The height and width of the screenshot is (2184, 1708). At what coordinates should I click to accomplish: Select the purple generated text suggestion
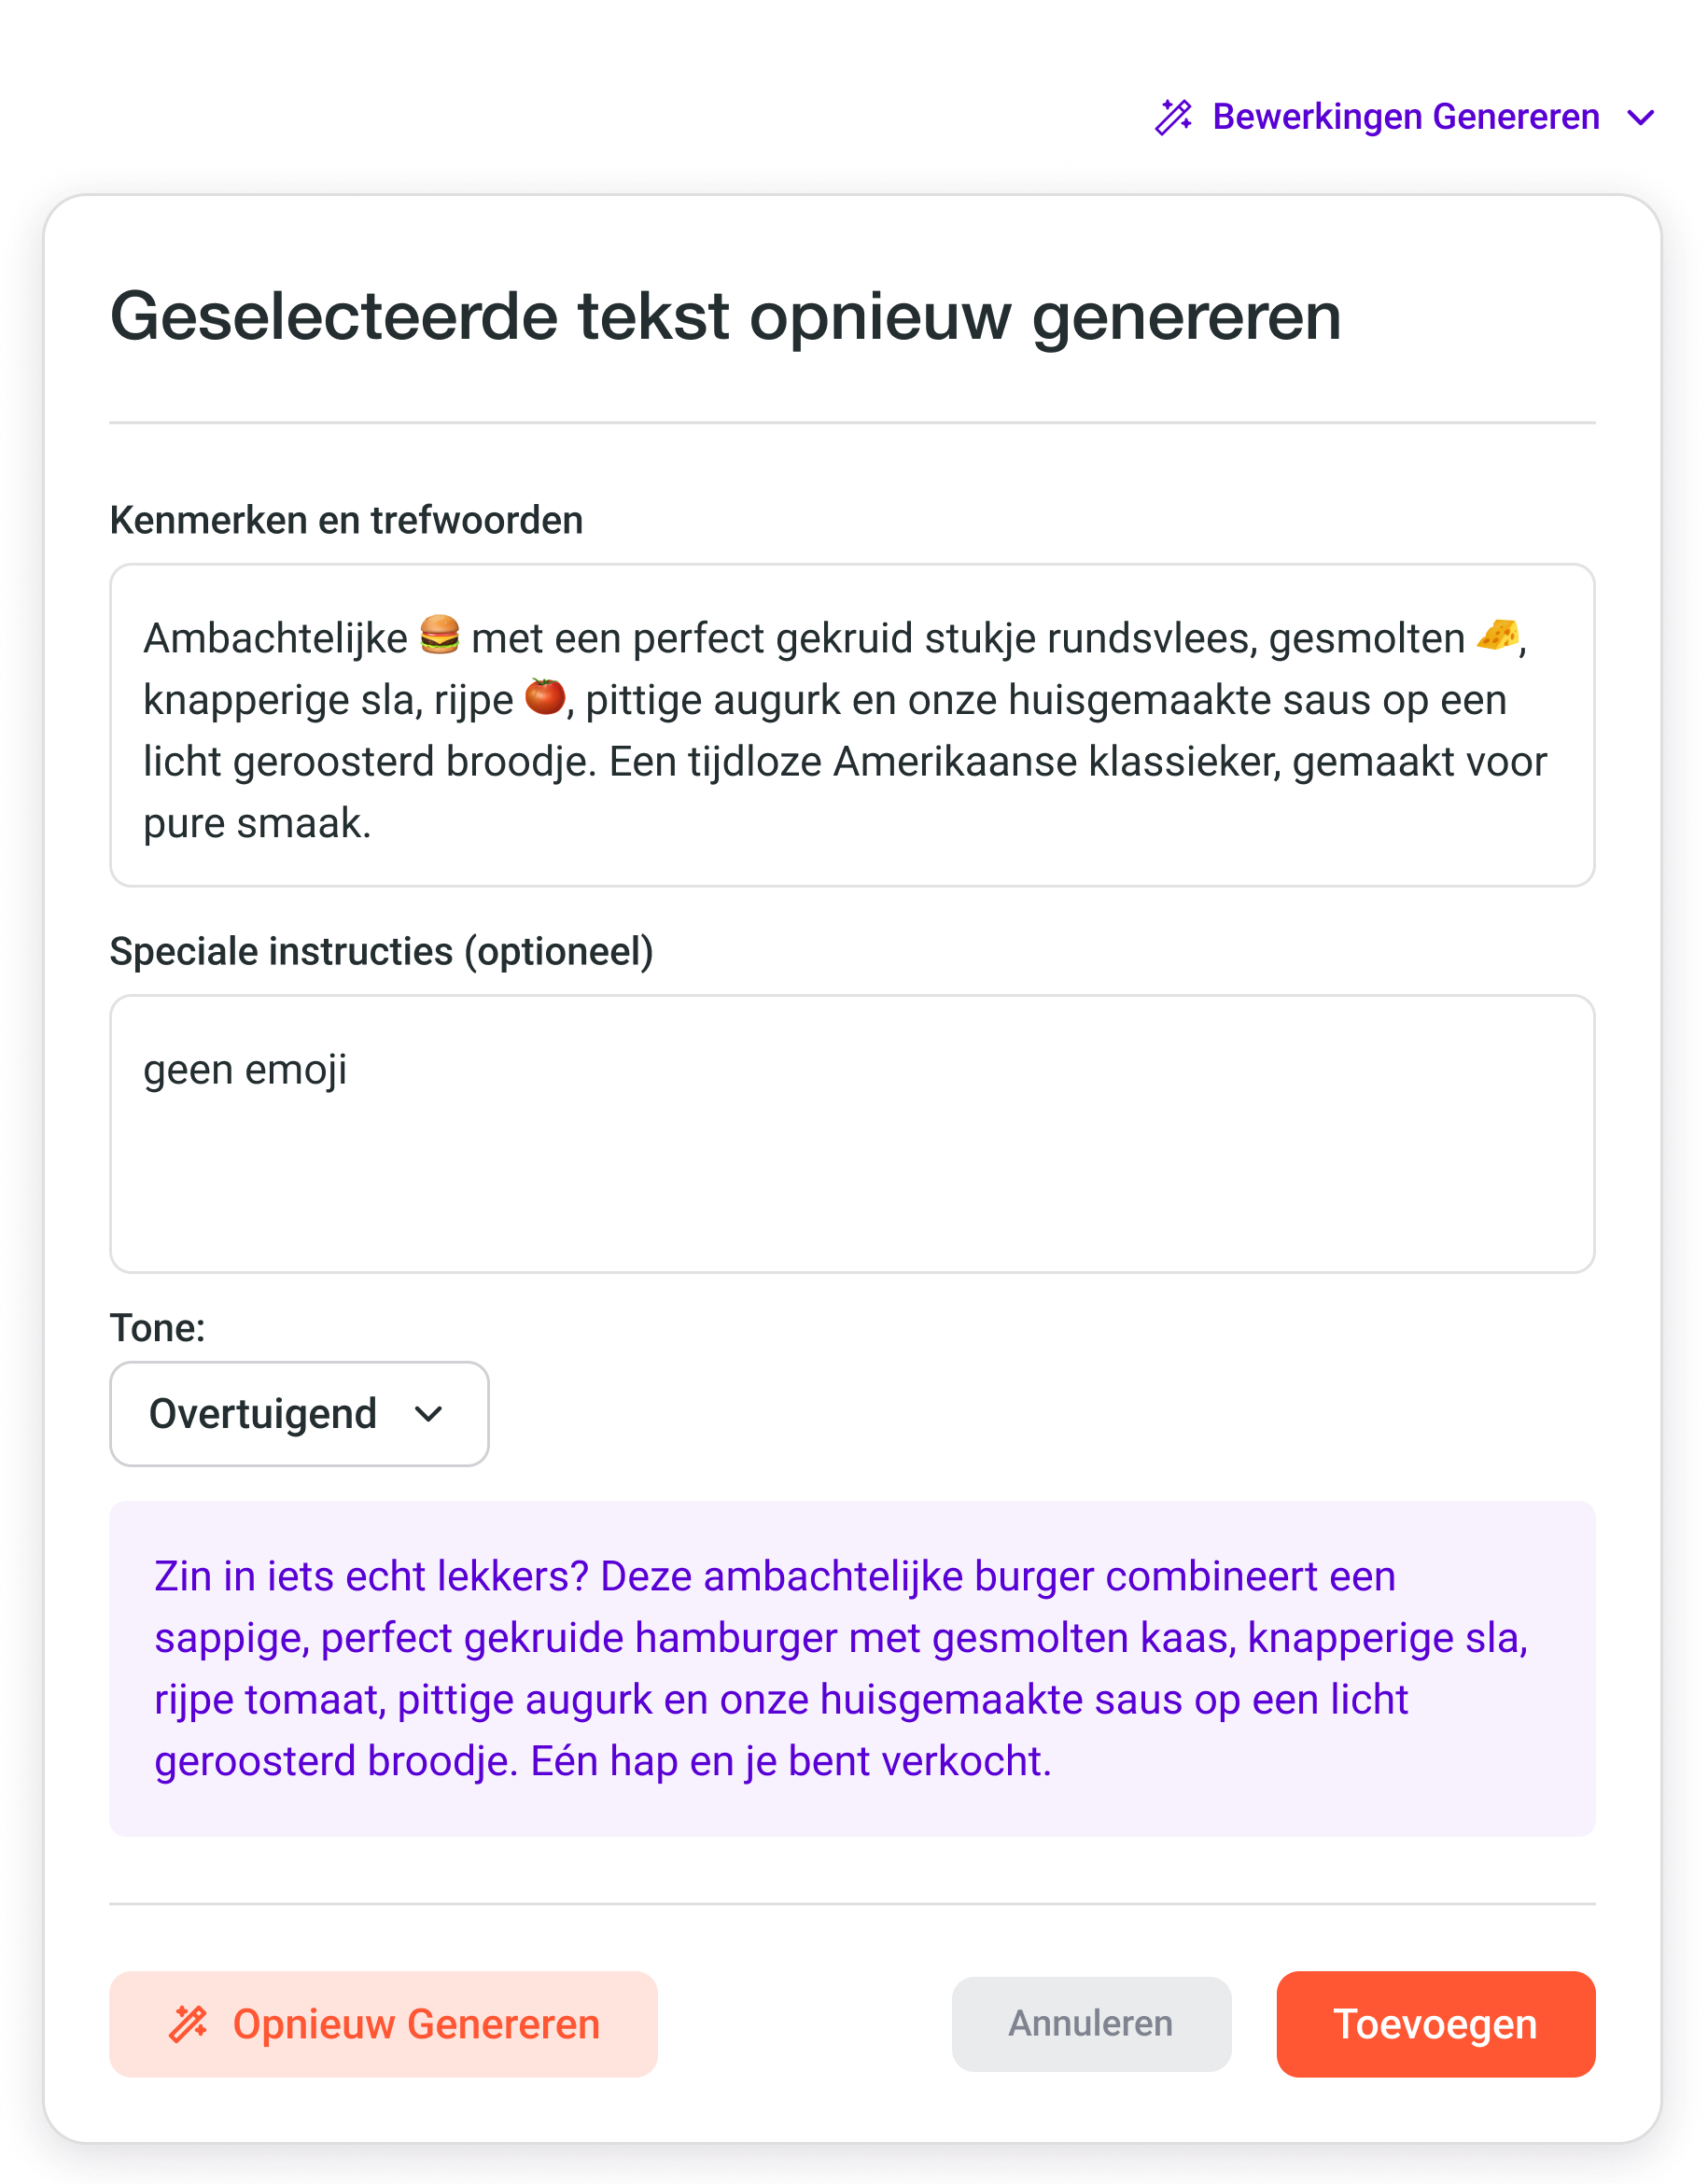(x=851, y=1668)
